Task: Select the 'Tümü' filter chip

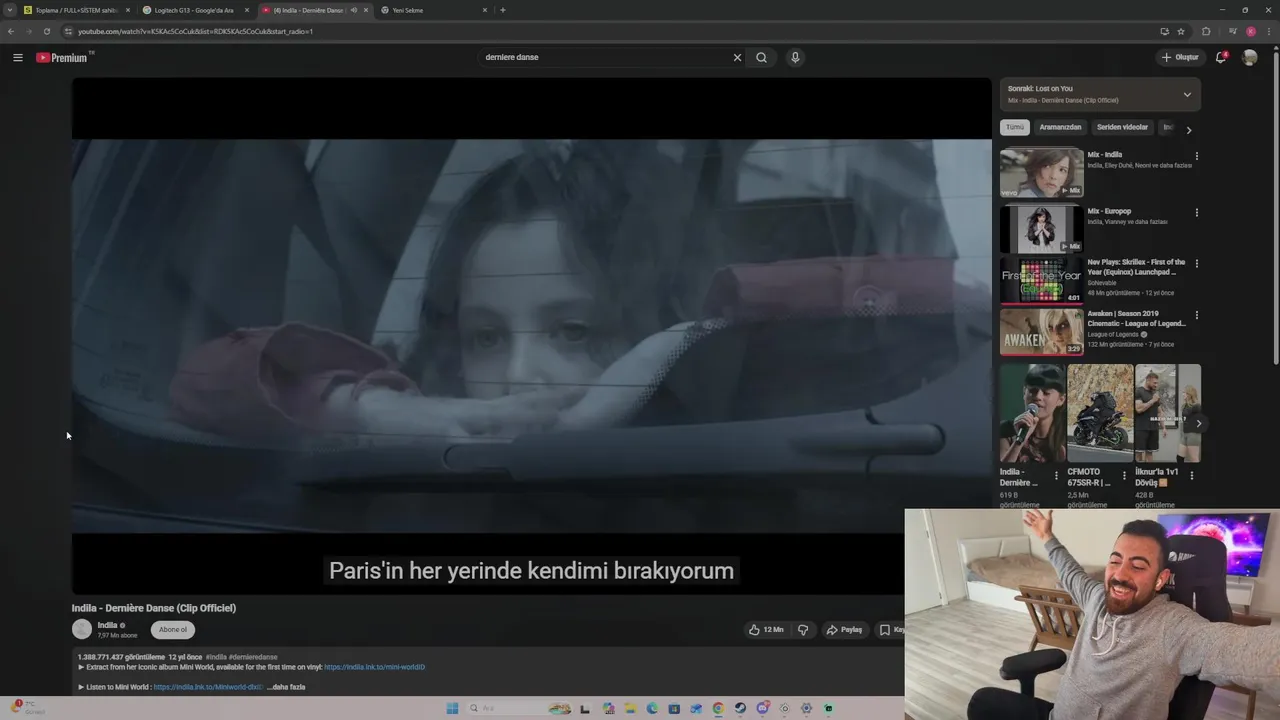Action: click(x=1015, y=127)
